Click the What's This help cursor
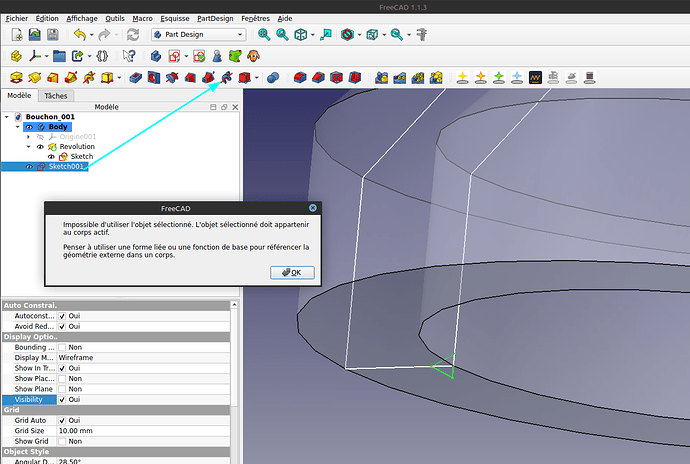This screenshot has width=690, height=464. tap(129, 56)
